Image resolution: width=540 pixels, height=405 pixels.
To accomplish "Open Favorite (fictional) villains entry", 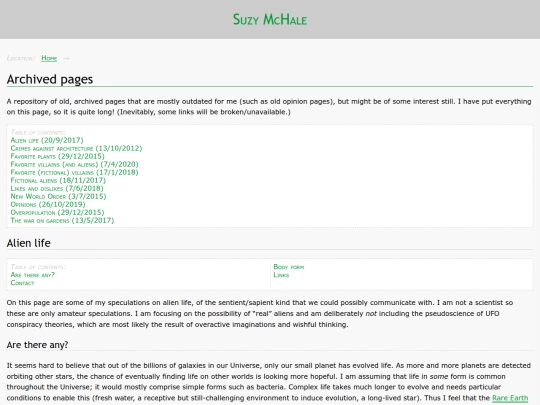I will (74, 172).
